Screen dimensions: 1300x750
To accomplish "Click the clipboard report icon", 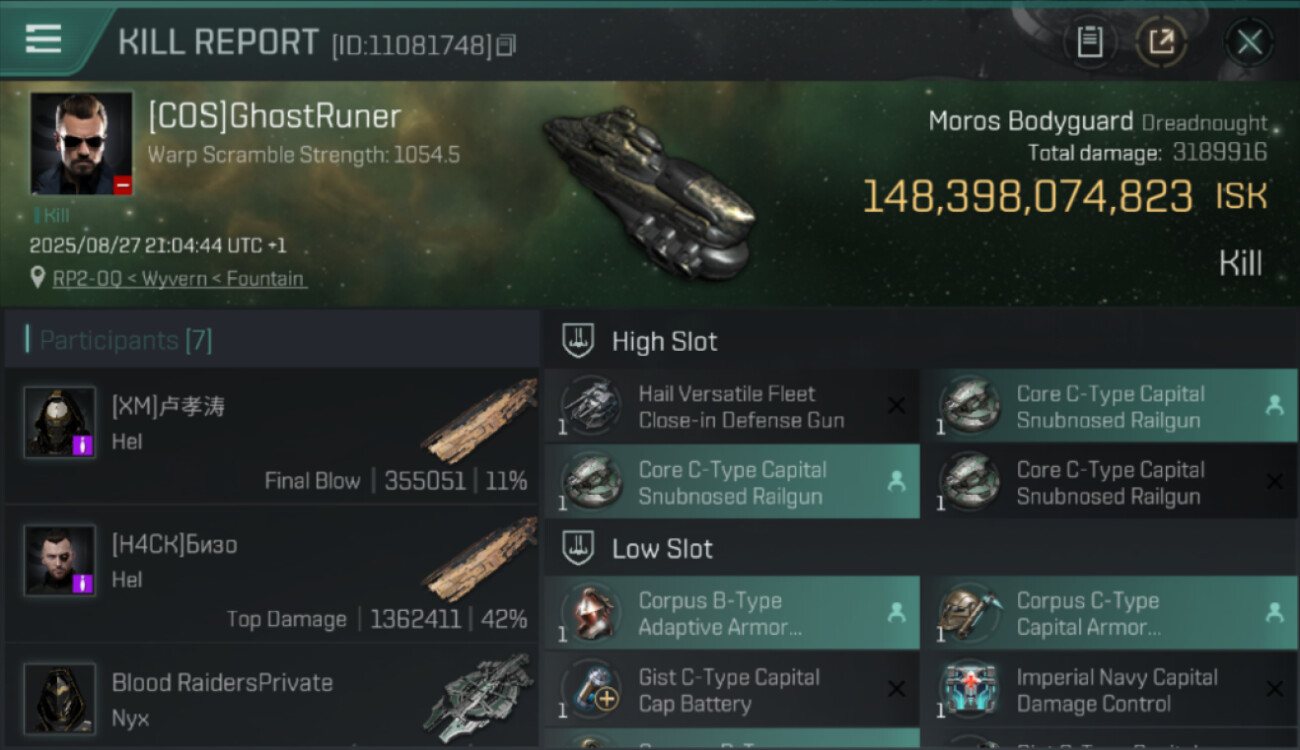I will pyautogui.click(x=1089, y=42).
